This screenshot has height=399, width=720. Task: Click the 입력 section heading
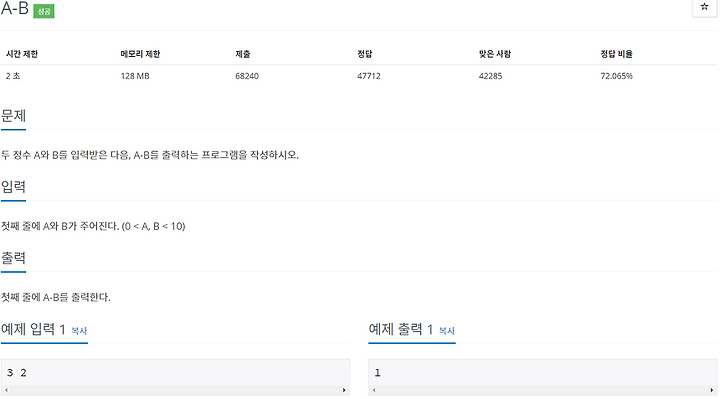13,187
